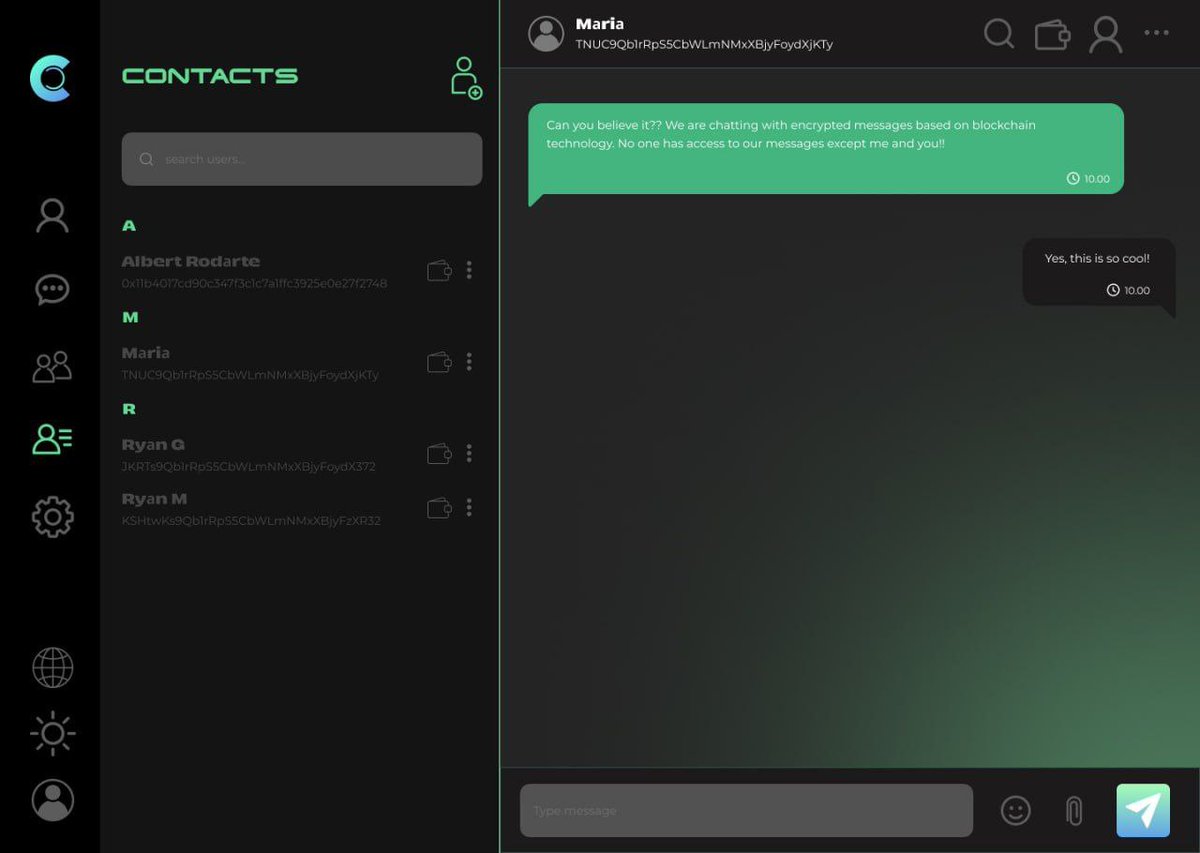Open Albert Rodarte's three-dot menu

(x=469, y=270)
